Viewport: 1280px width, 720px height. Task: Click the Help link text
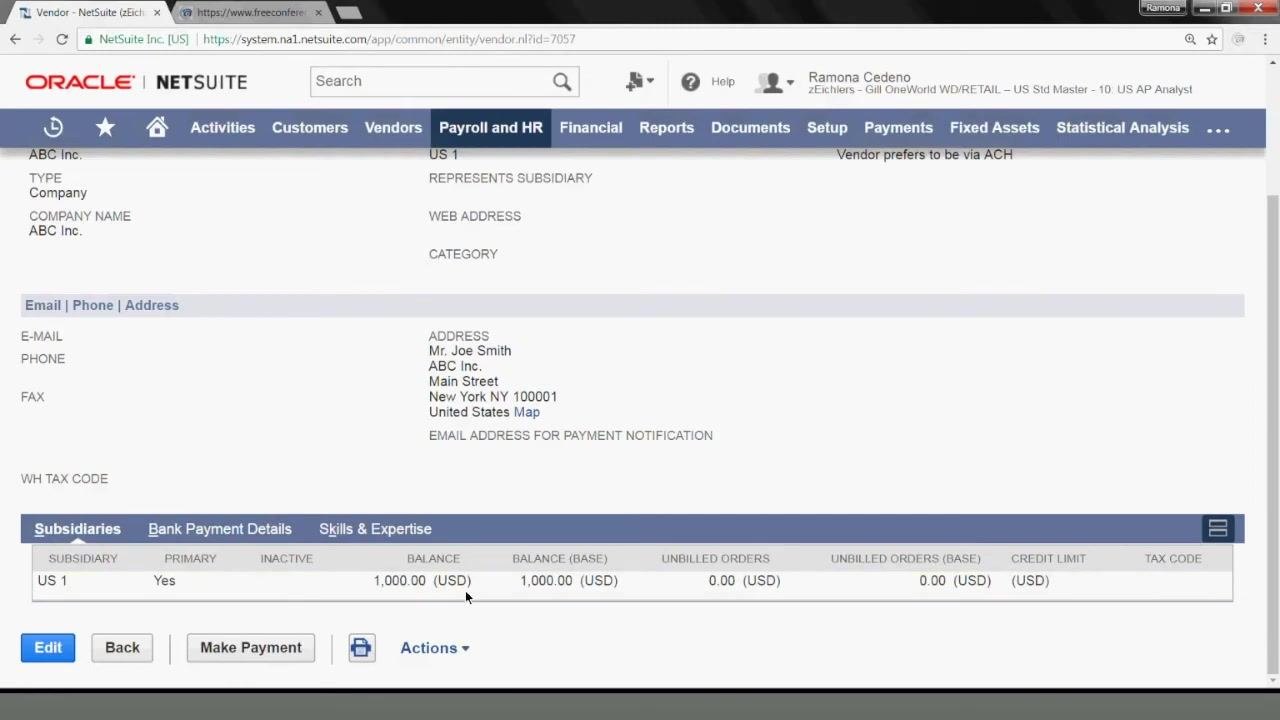click(x=723, y=82)
